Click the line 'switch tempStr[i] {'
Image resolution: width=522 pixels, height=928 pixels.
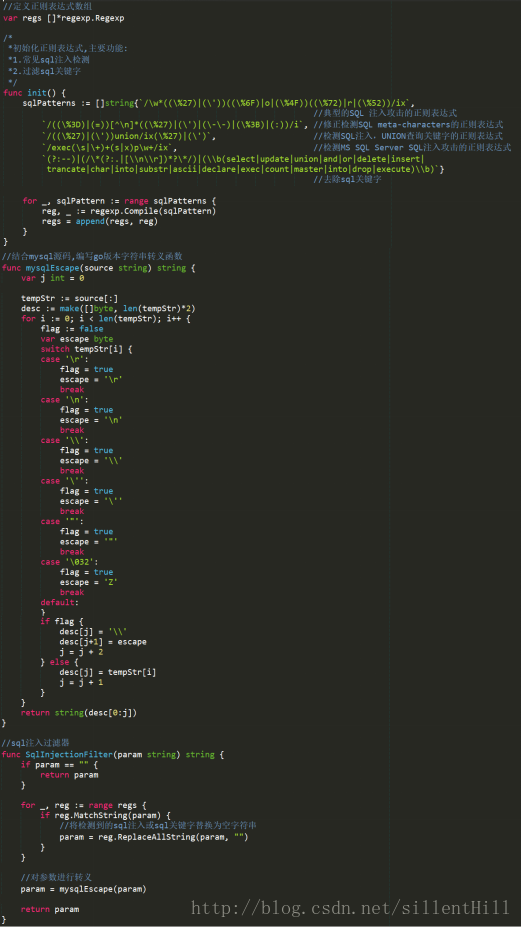86,349
